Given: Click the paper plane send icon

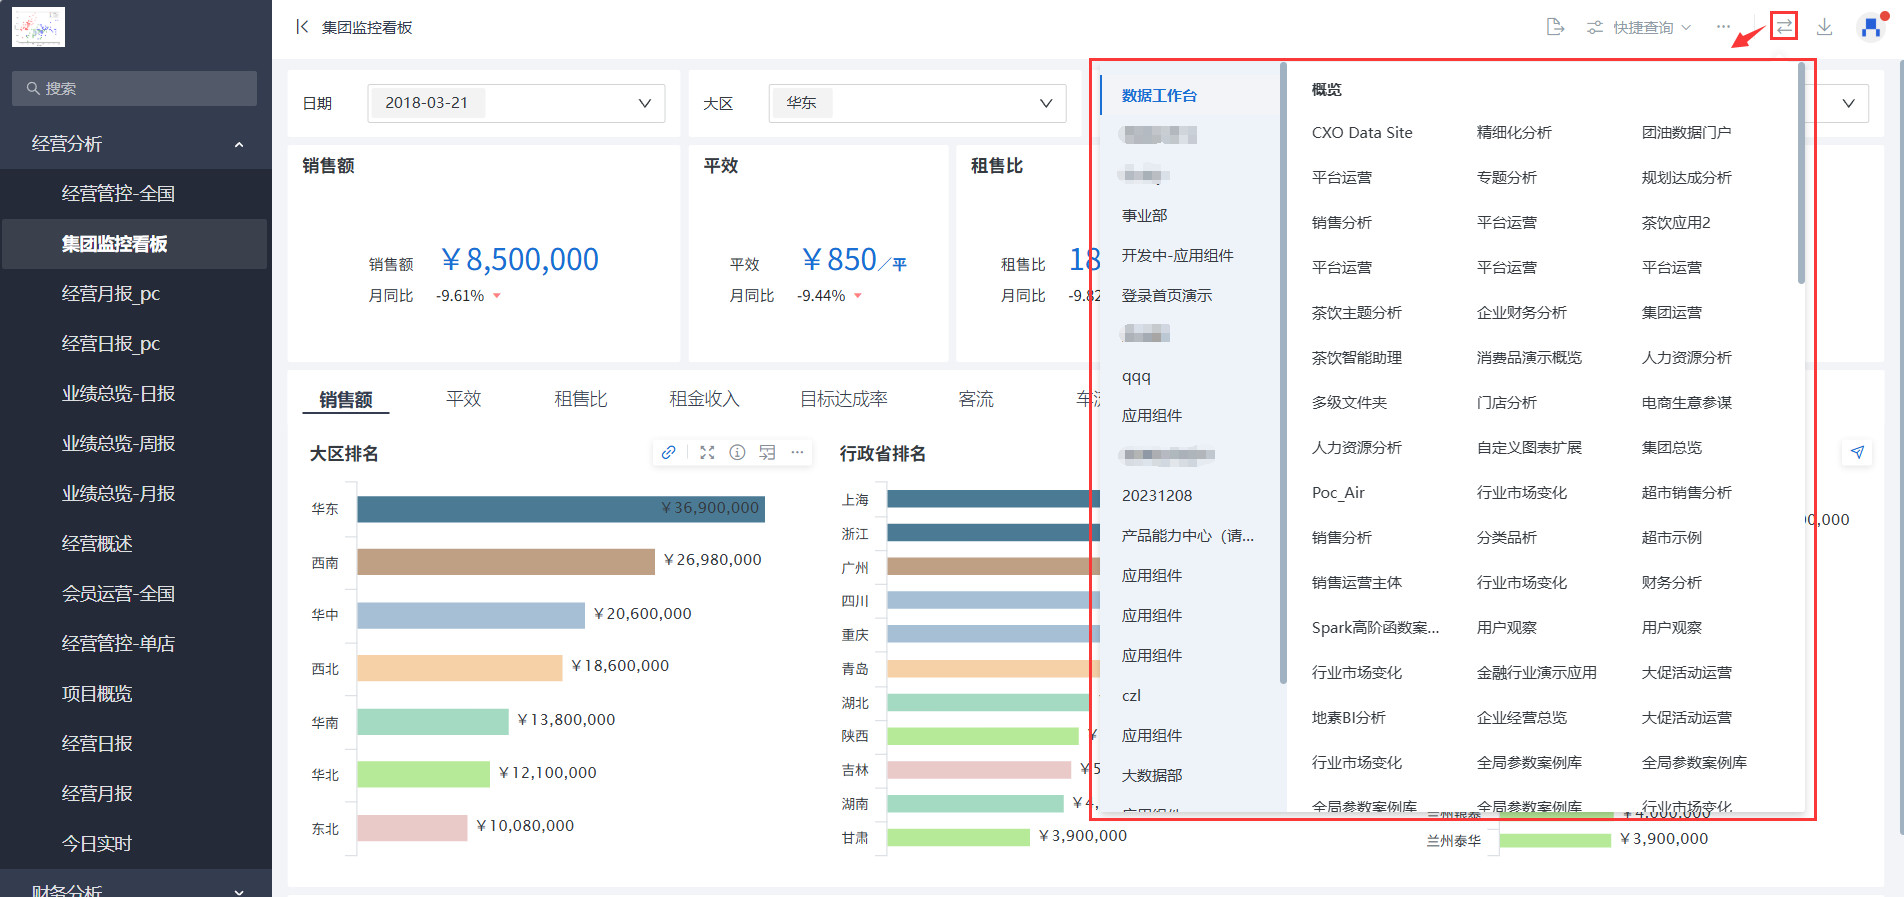Looking at the screenshot, I should 1856,452.
